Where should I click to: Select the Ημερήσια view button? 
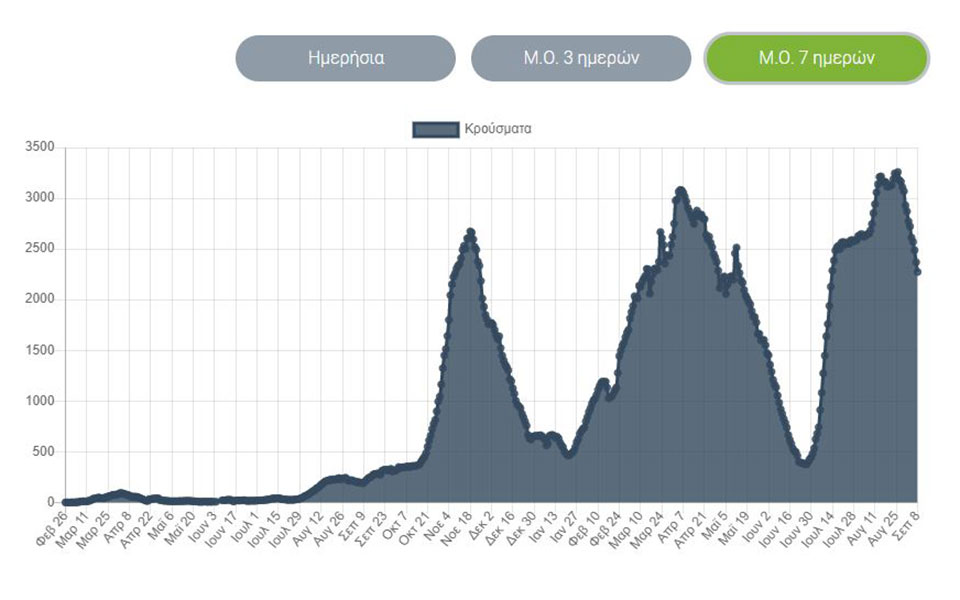345,58
